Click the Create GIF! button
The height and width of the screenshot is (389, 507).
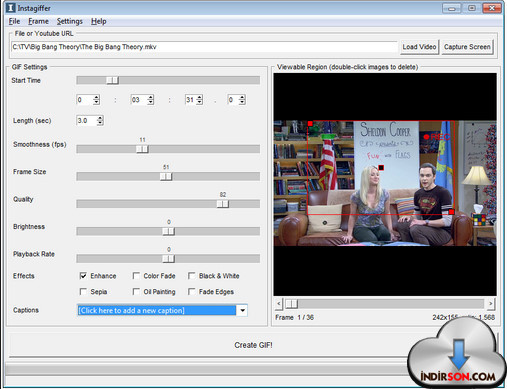pyautogui.click(x=253, y=345)
